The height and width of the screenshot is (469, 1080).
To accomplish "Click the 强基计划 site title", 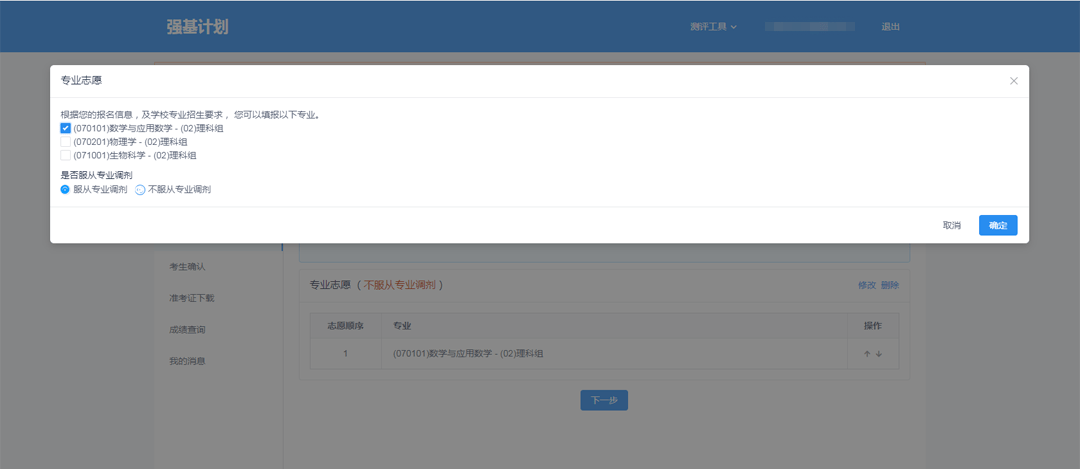I will click(x=197, y=27).
